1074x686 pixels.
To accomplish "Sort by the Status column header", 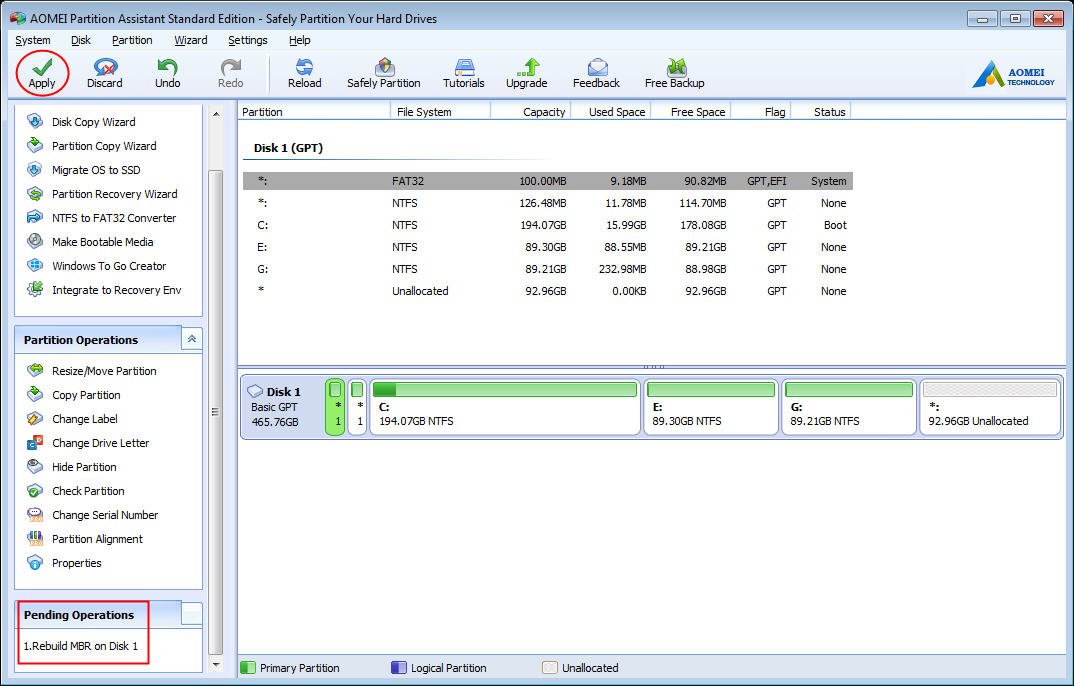I will pyautogui.click(x=821, y=112).
